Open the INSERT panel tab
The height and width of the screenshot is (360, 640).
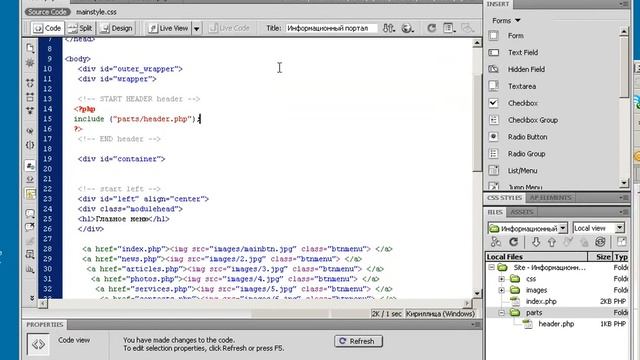498,4
